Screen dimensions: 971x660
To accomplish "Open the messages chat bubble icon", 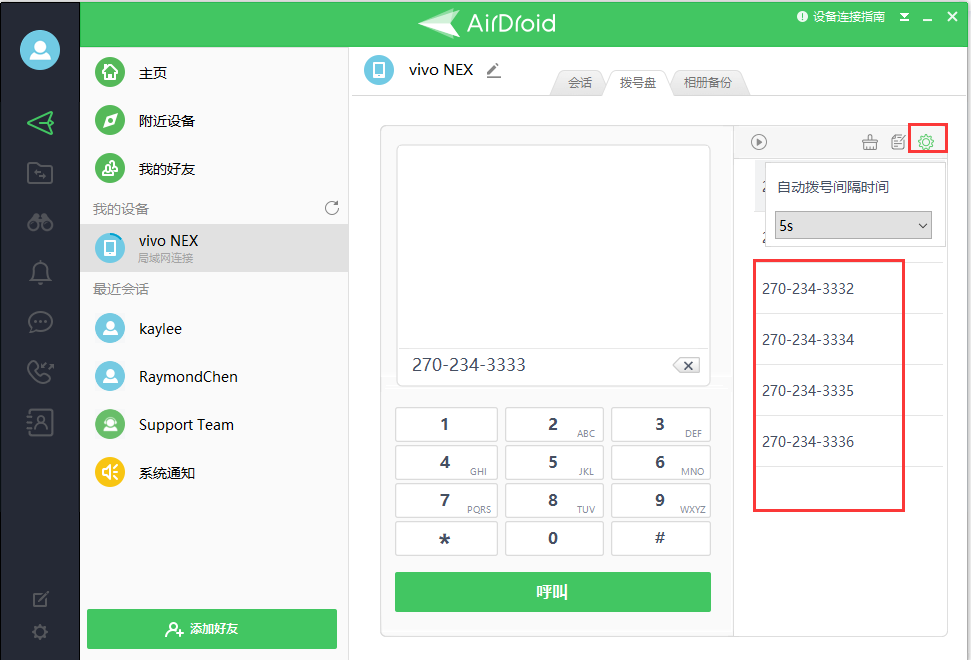I will tap(40, 322).
